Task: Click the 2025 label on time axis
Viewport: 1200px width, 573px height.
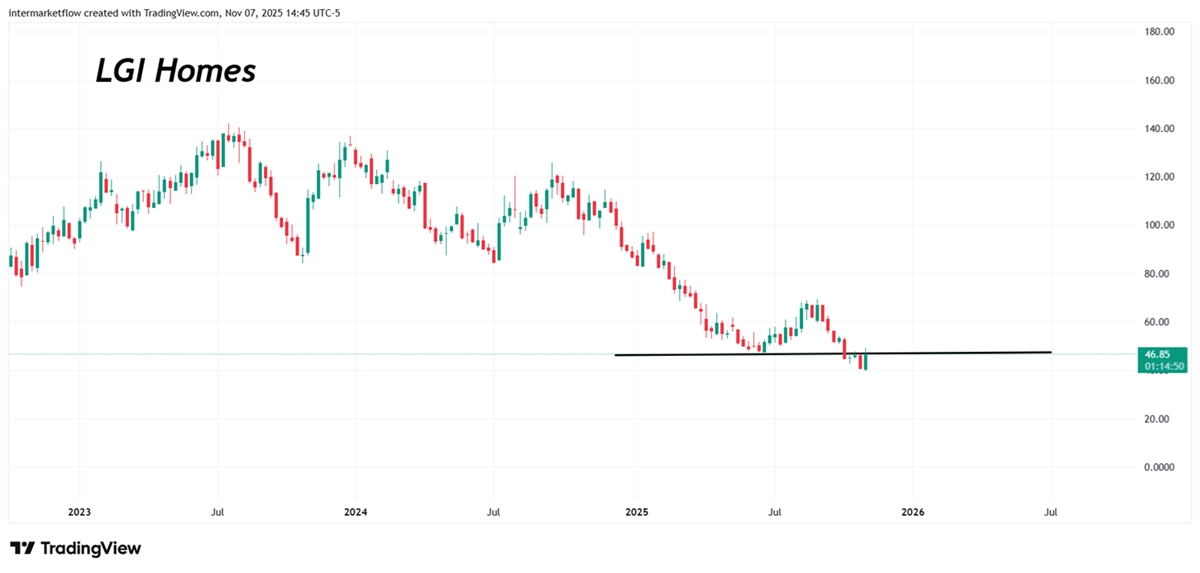Action: coord(637,512)
